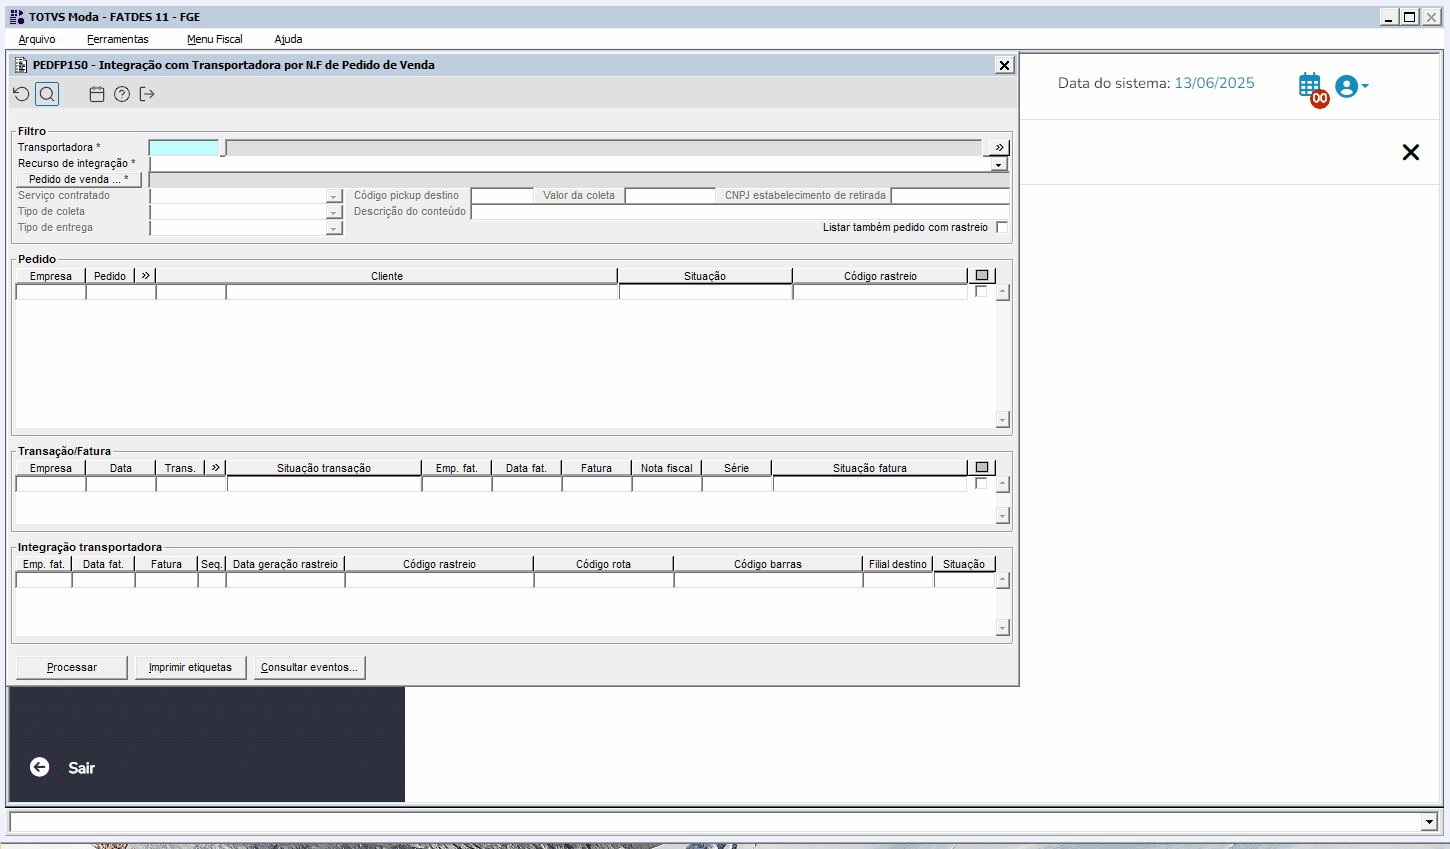Image resolution: width=1450 pixels, height=849 pixels.
Task: Open the calendar toolbar icon in PEDFP150
Action: click(97, 94)
